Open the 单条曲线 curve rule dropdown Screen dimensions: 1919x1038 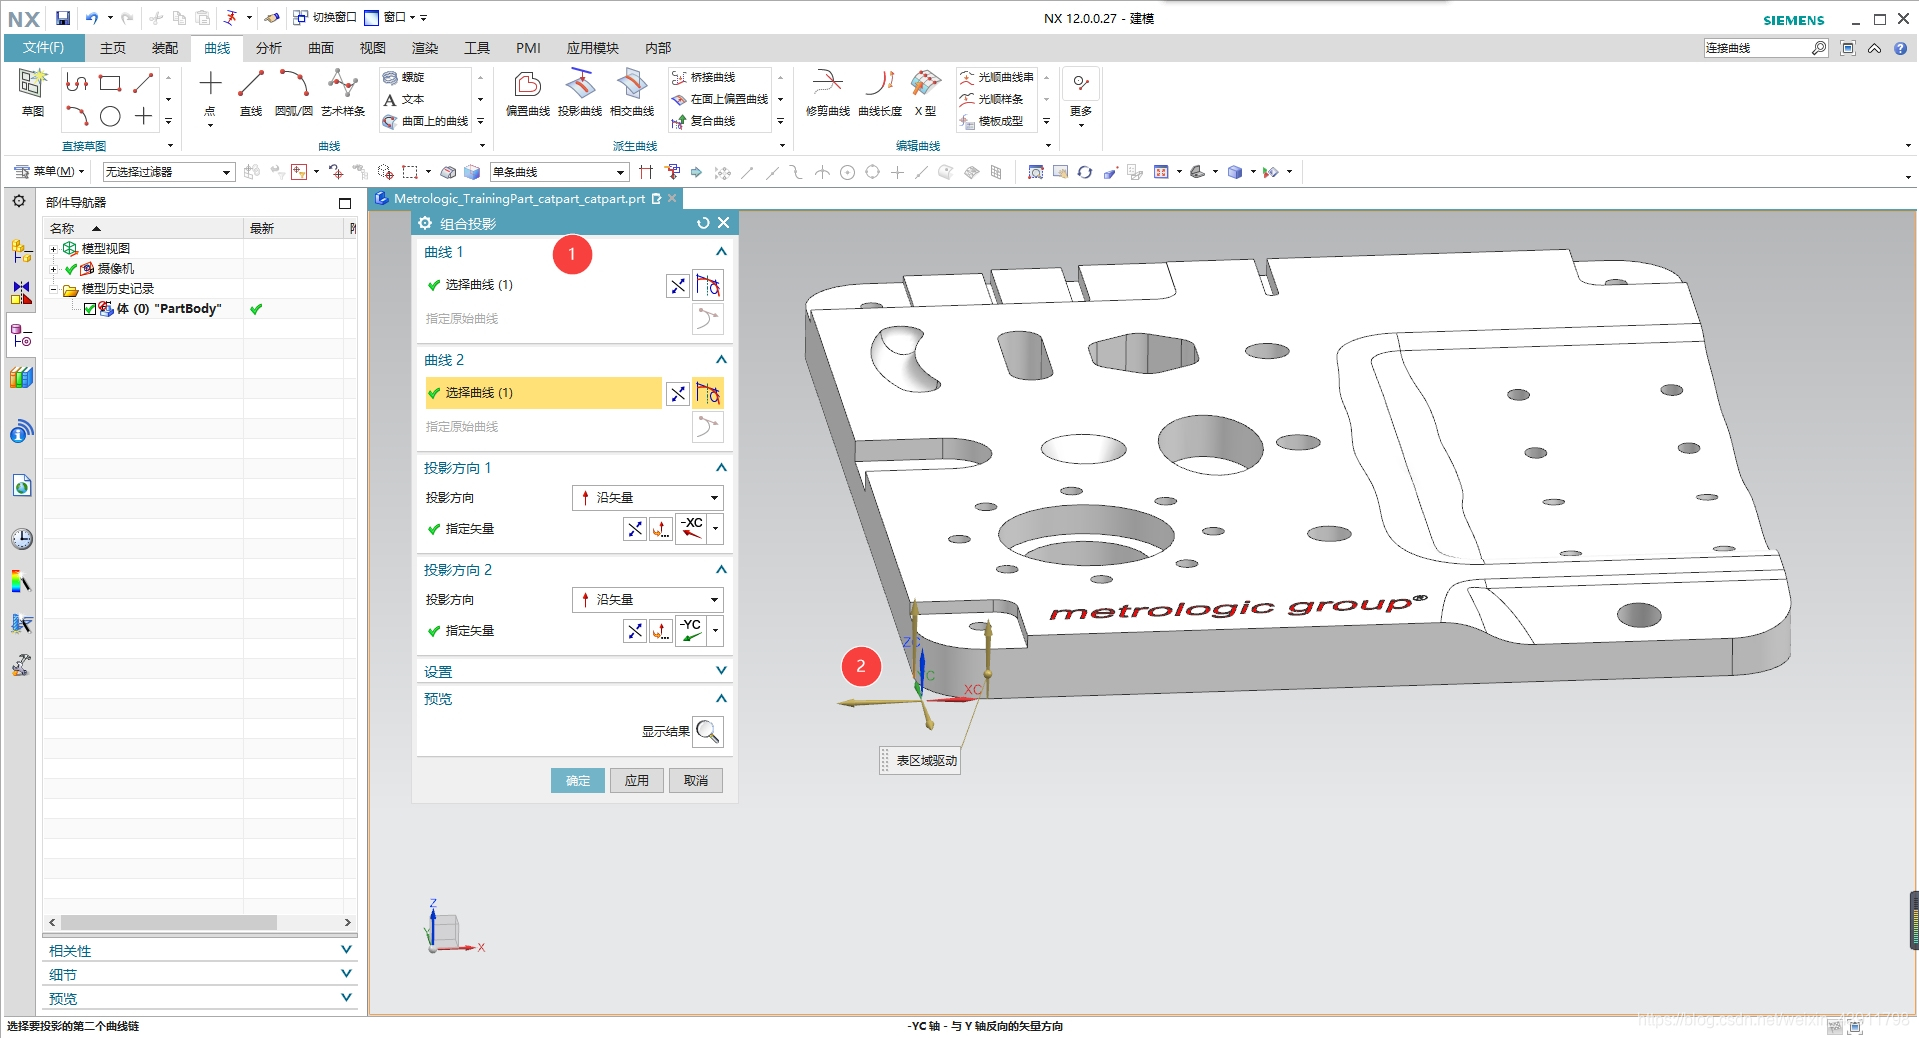(x=559, y=172)
